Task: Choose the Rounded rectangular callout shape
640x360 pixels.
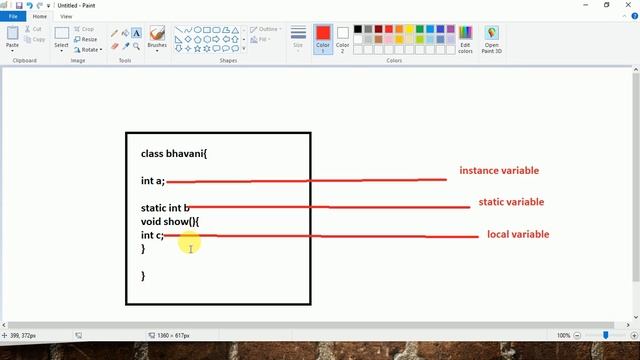Action: [216, 49]
